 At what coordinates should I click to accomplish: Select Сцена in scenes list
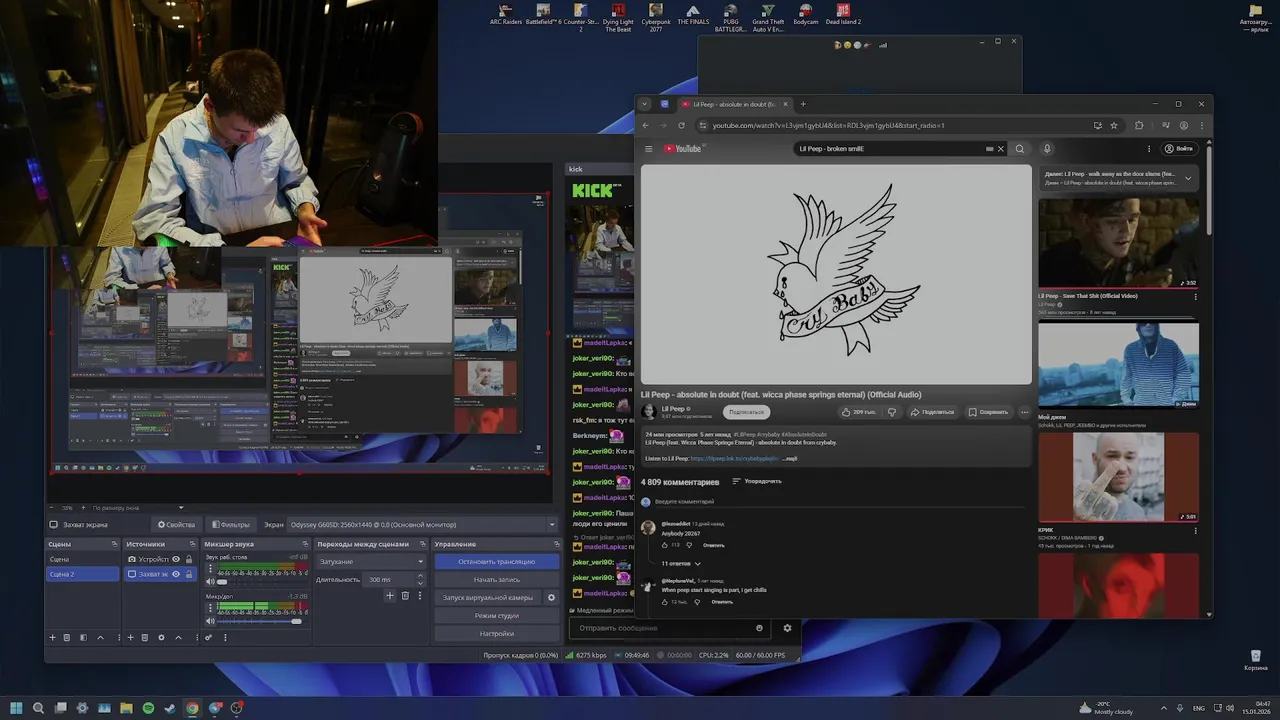pos(82,559)
